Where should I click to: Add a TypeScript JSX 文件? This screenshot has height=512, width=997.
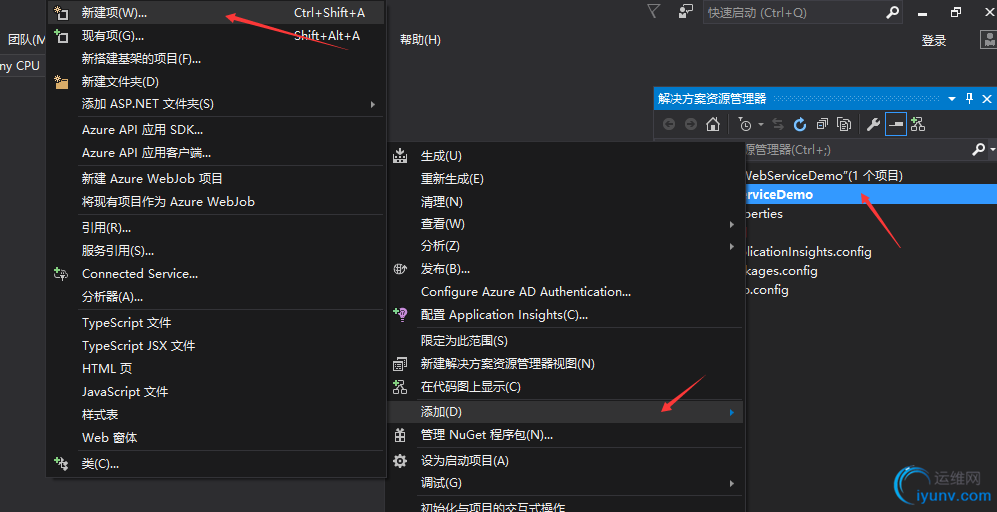(216, 345)
